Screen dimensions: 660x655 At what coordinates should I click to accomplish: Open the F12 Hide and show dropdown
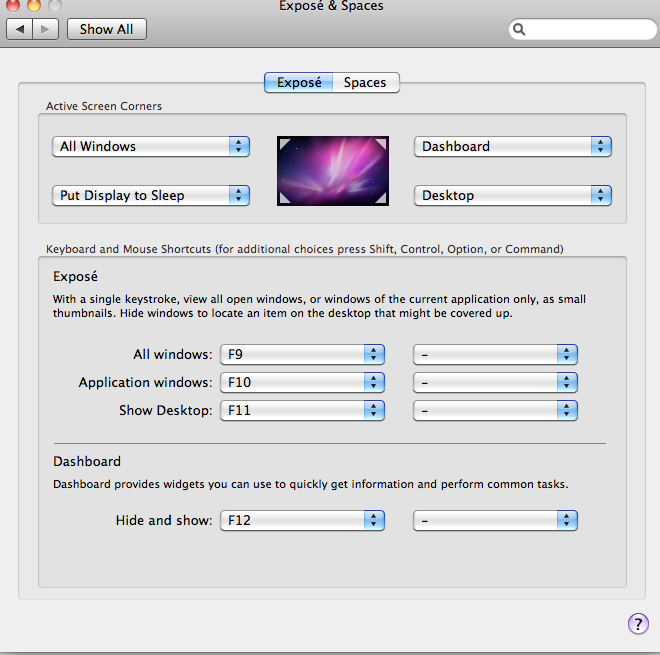point(302,520)
